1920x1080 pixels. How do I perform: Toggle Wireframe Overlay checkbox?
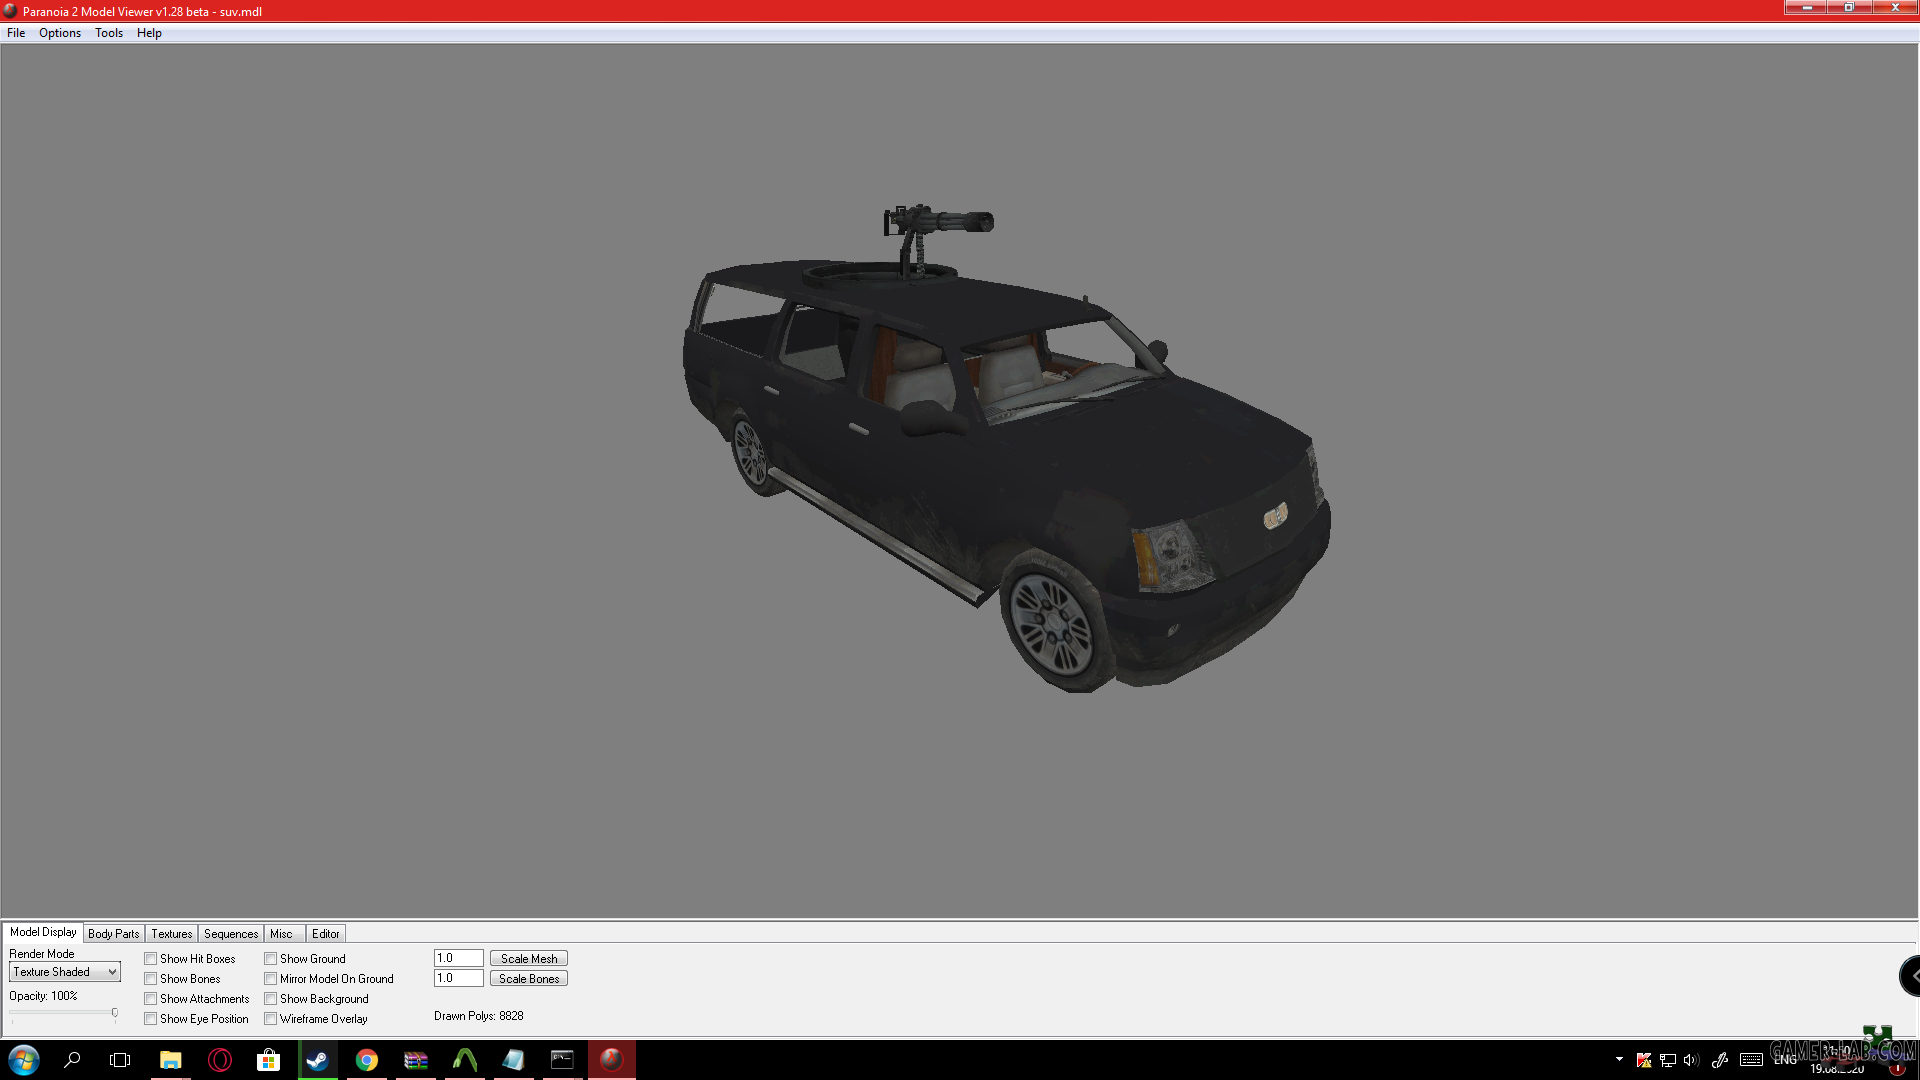270,1019
